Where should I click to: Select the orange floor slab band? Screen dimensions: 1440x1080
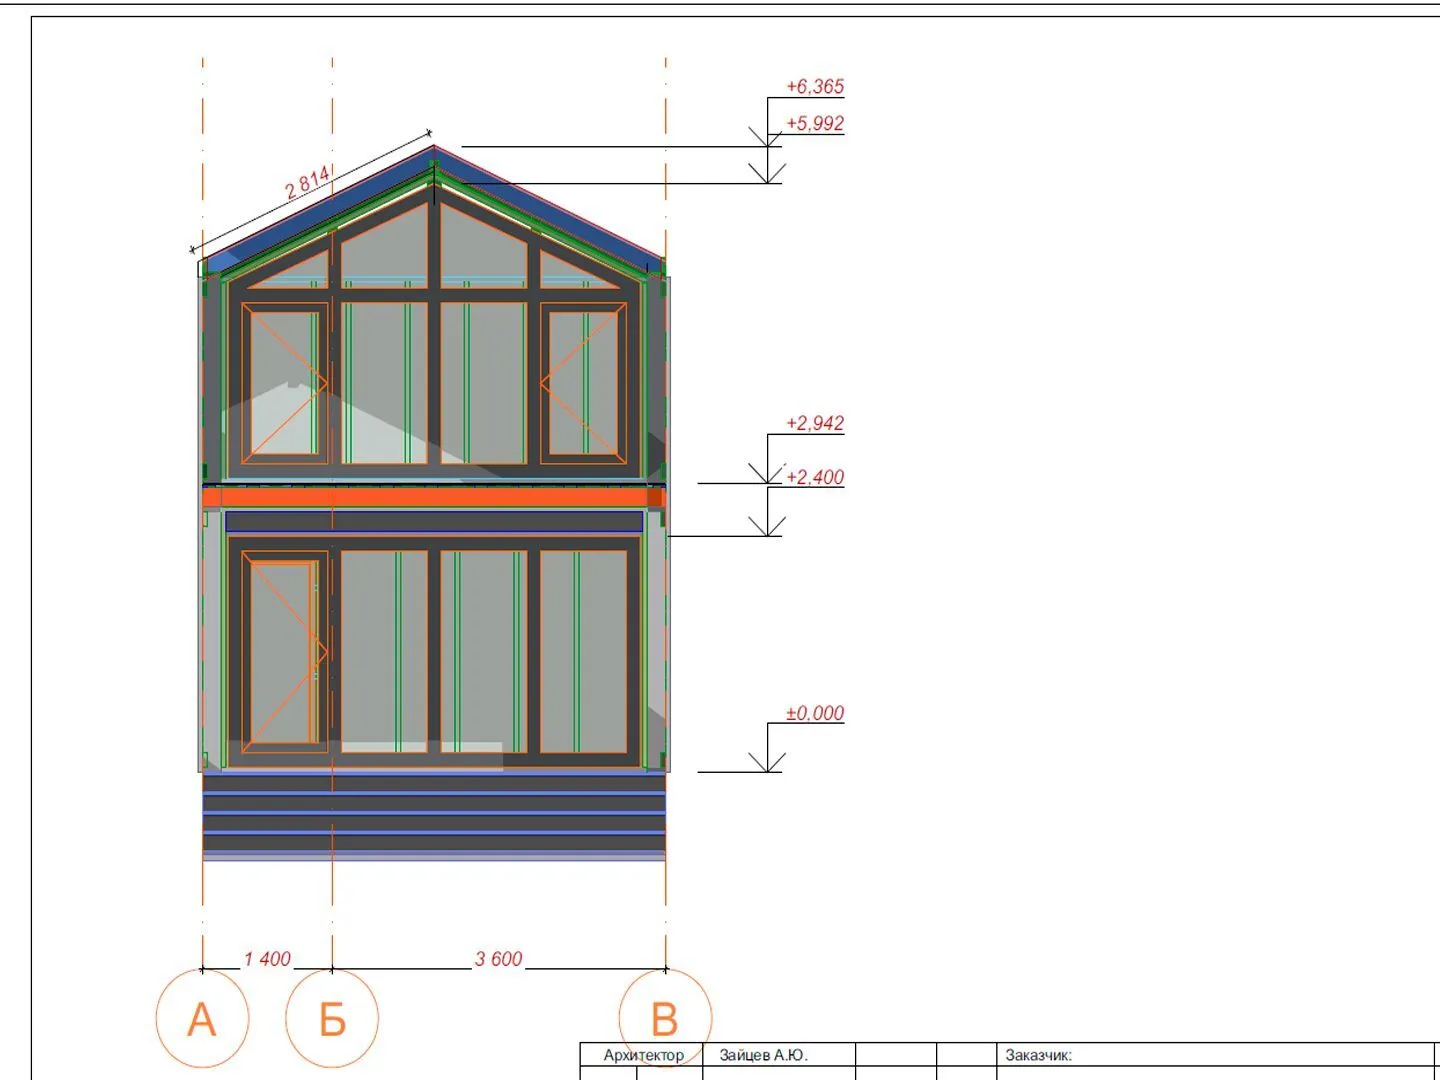point(434,497)
